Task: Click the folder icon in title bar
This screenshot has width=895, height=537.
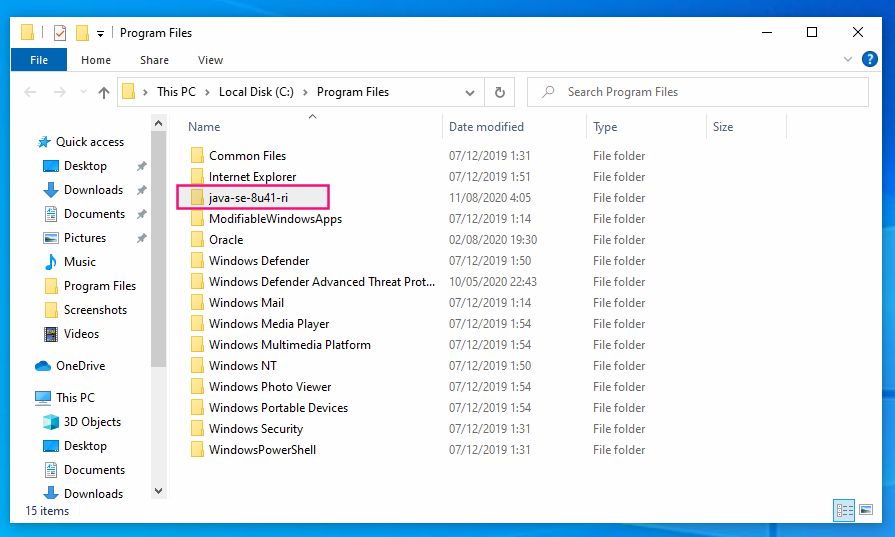Action: click(x=27, y=33)
